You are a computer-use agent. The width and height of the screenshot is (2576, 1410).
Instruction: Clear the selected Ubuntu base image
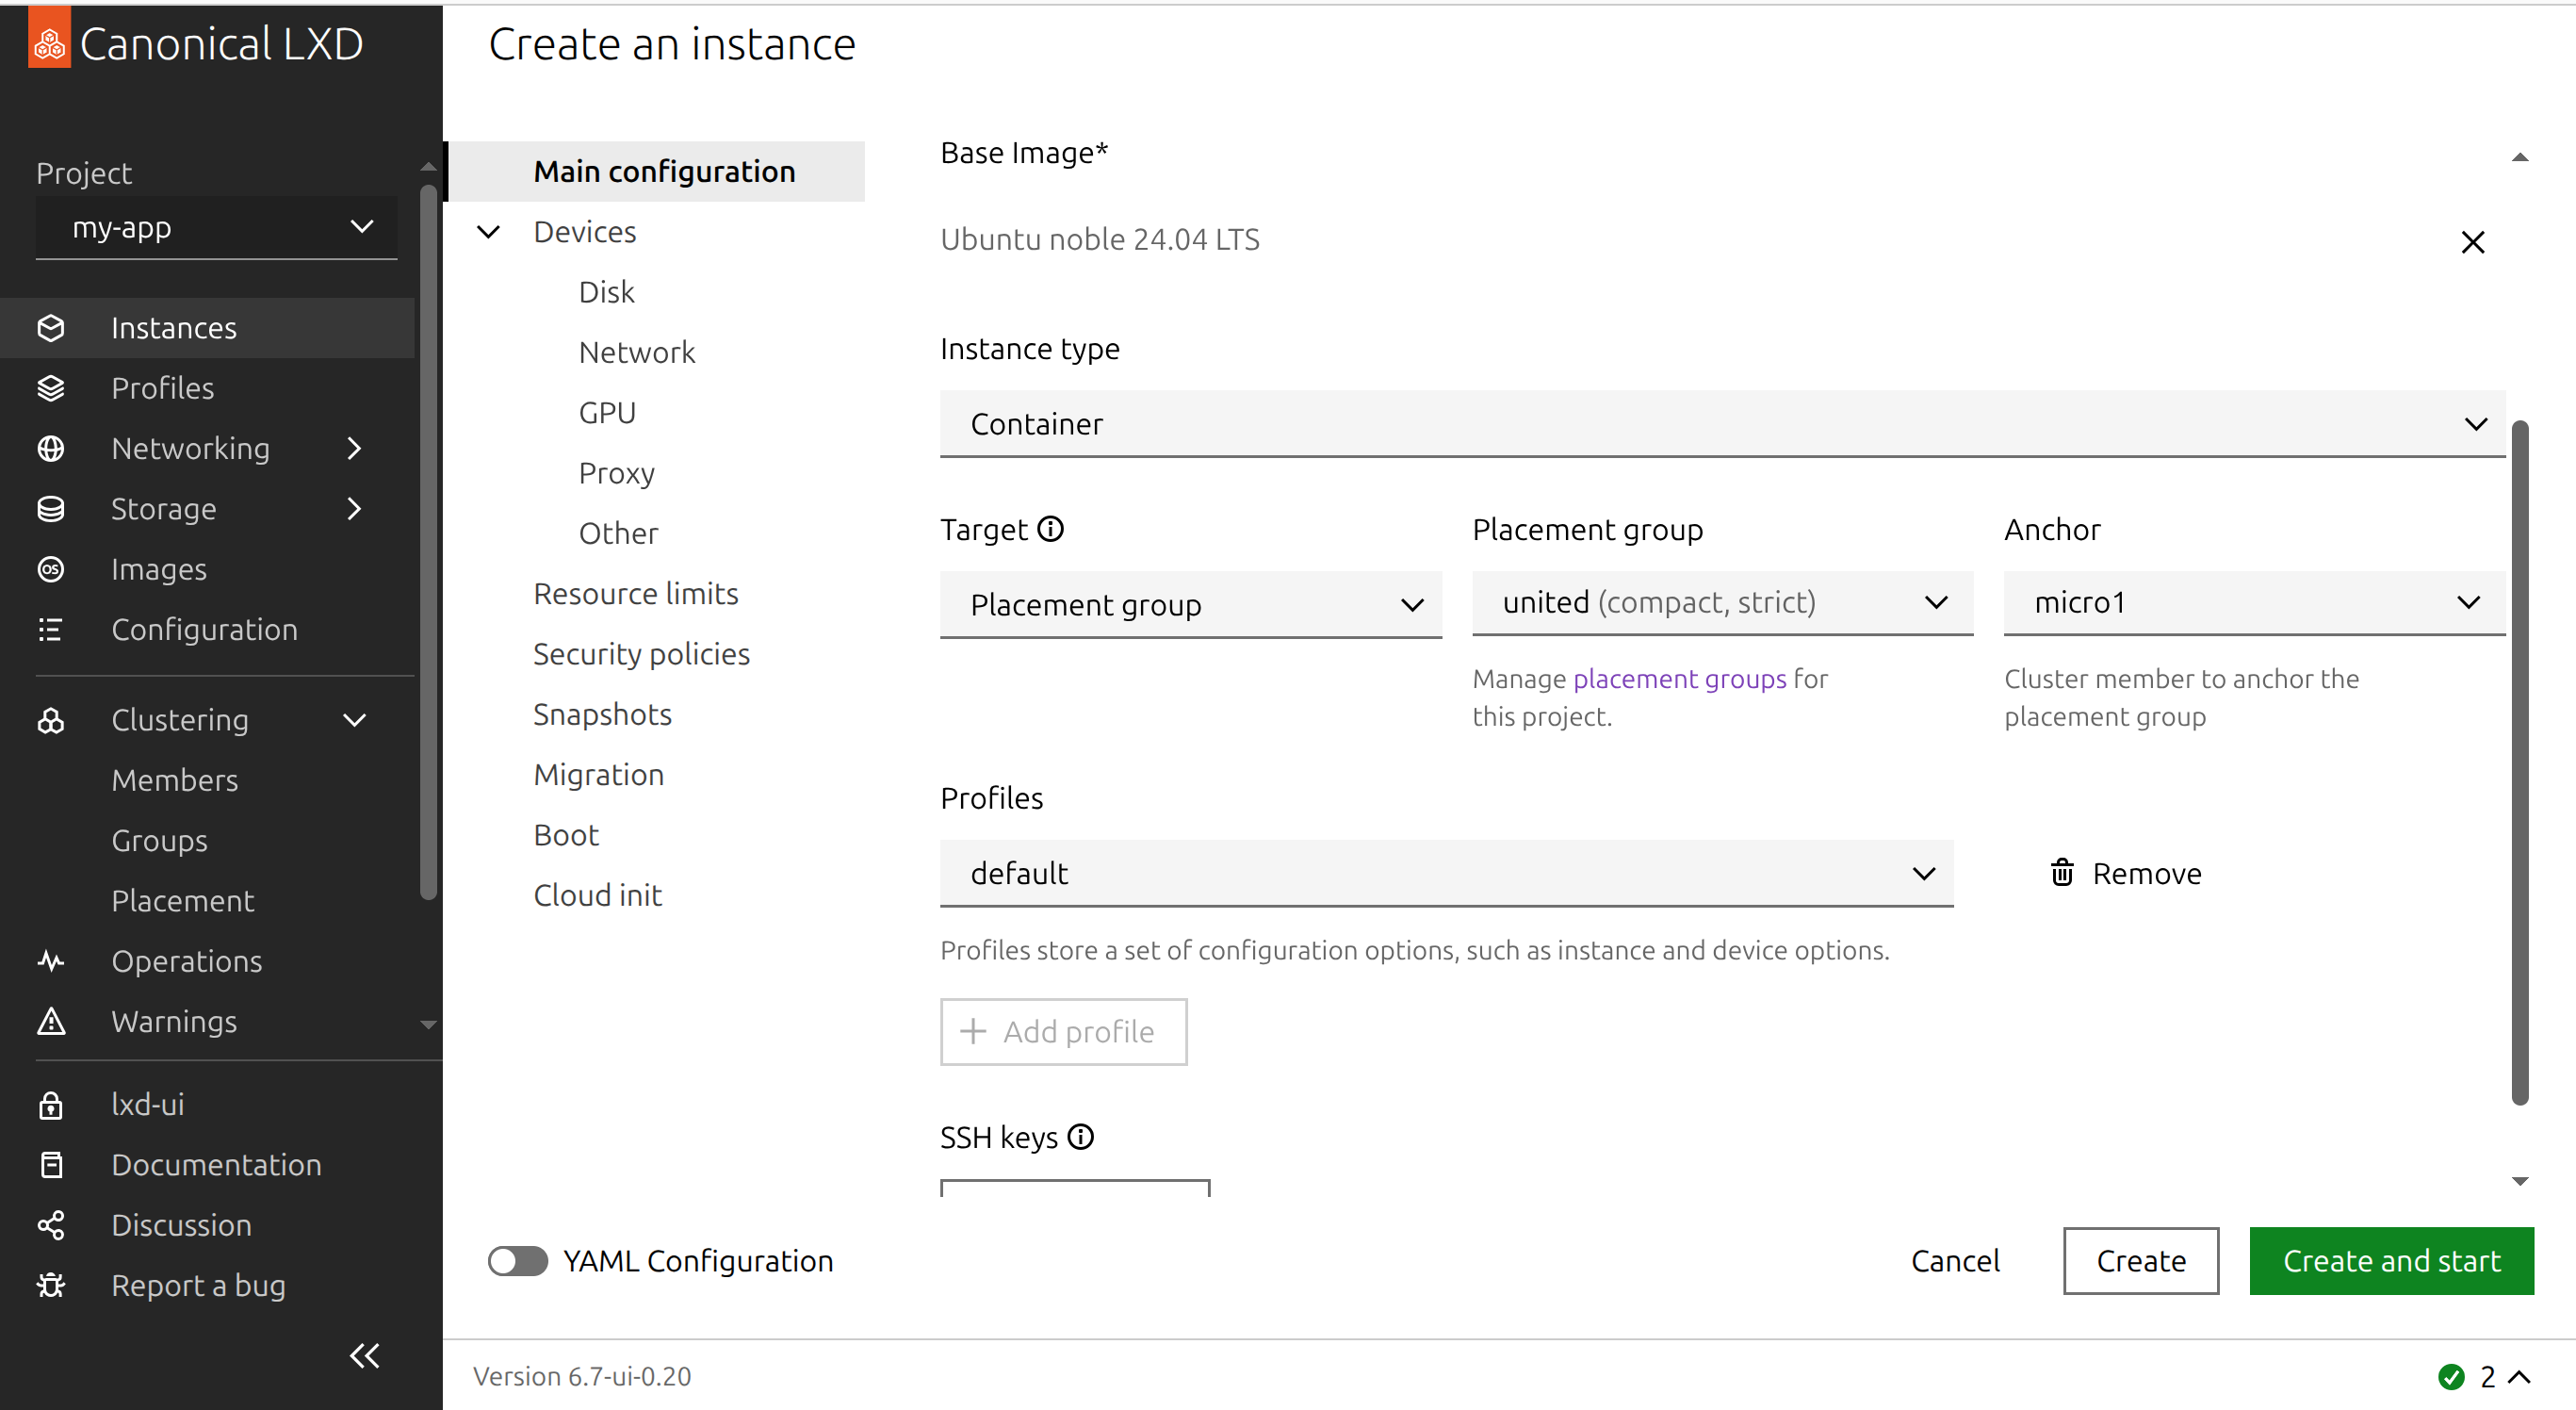tap(2472, 242)
